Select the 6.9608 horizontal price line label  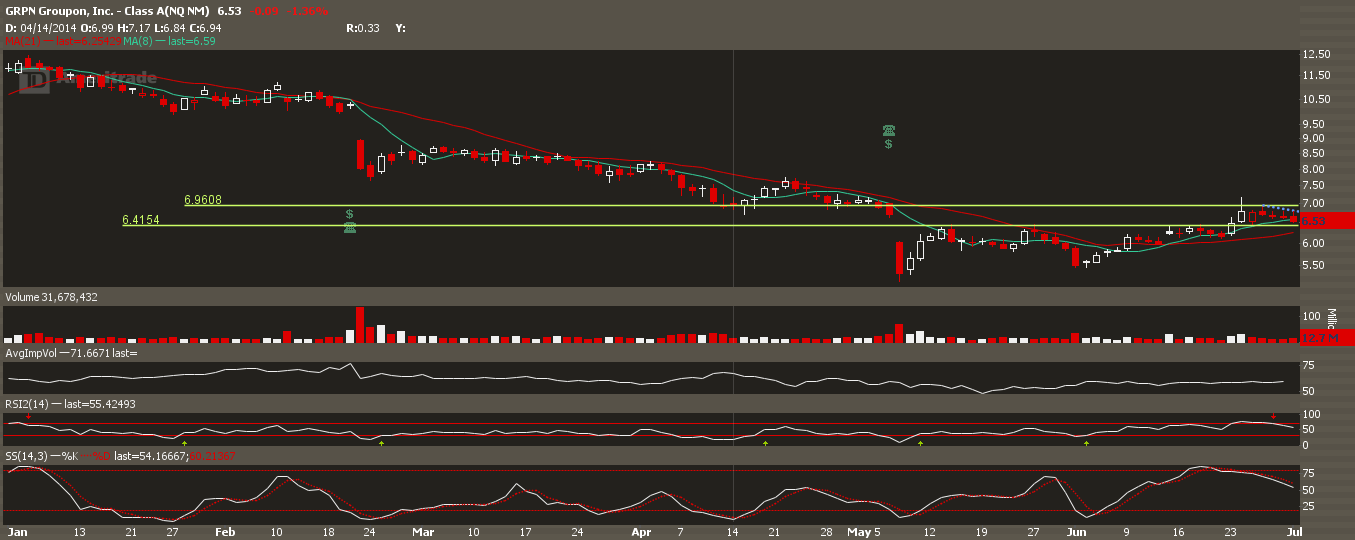pos(203,200)
